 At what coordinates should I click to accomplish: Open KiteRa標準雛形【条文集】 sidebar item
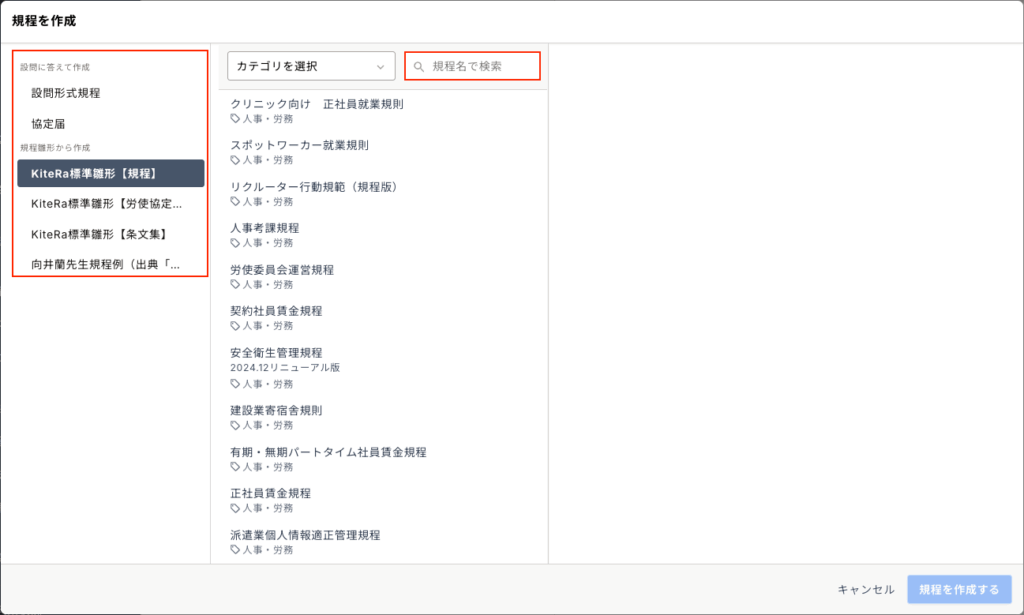[98, 234]
